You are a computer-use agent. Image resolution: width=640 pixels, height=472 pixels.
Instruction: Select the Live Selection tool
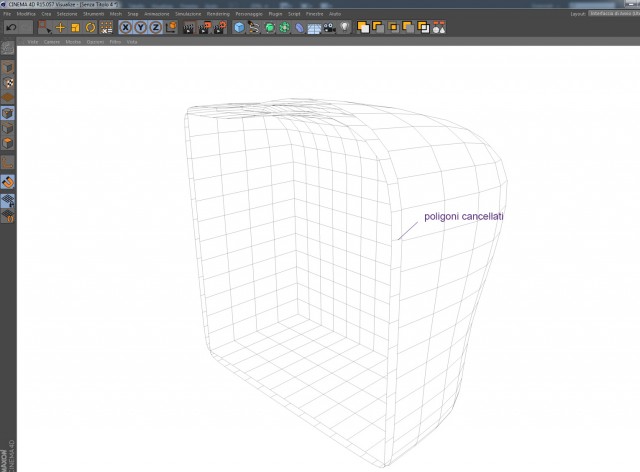[x=44, y=27]
